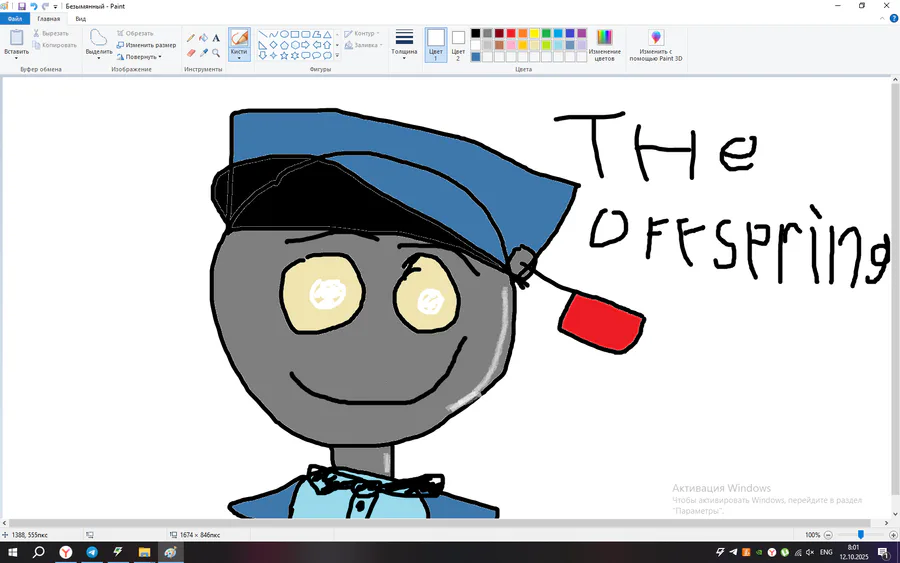Click the ENG language indicator

point(826,552)
